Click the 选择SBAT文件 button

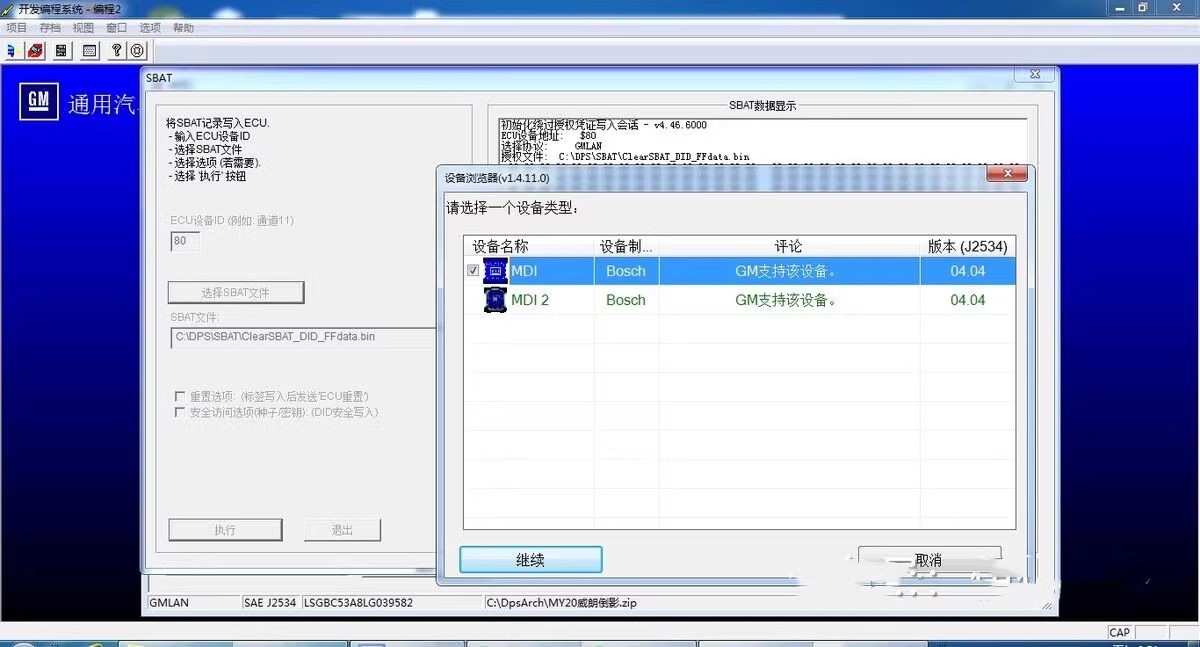[x=236, y=292]
